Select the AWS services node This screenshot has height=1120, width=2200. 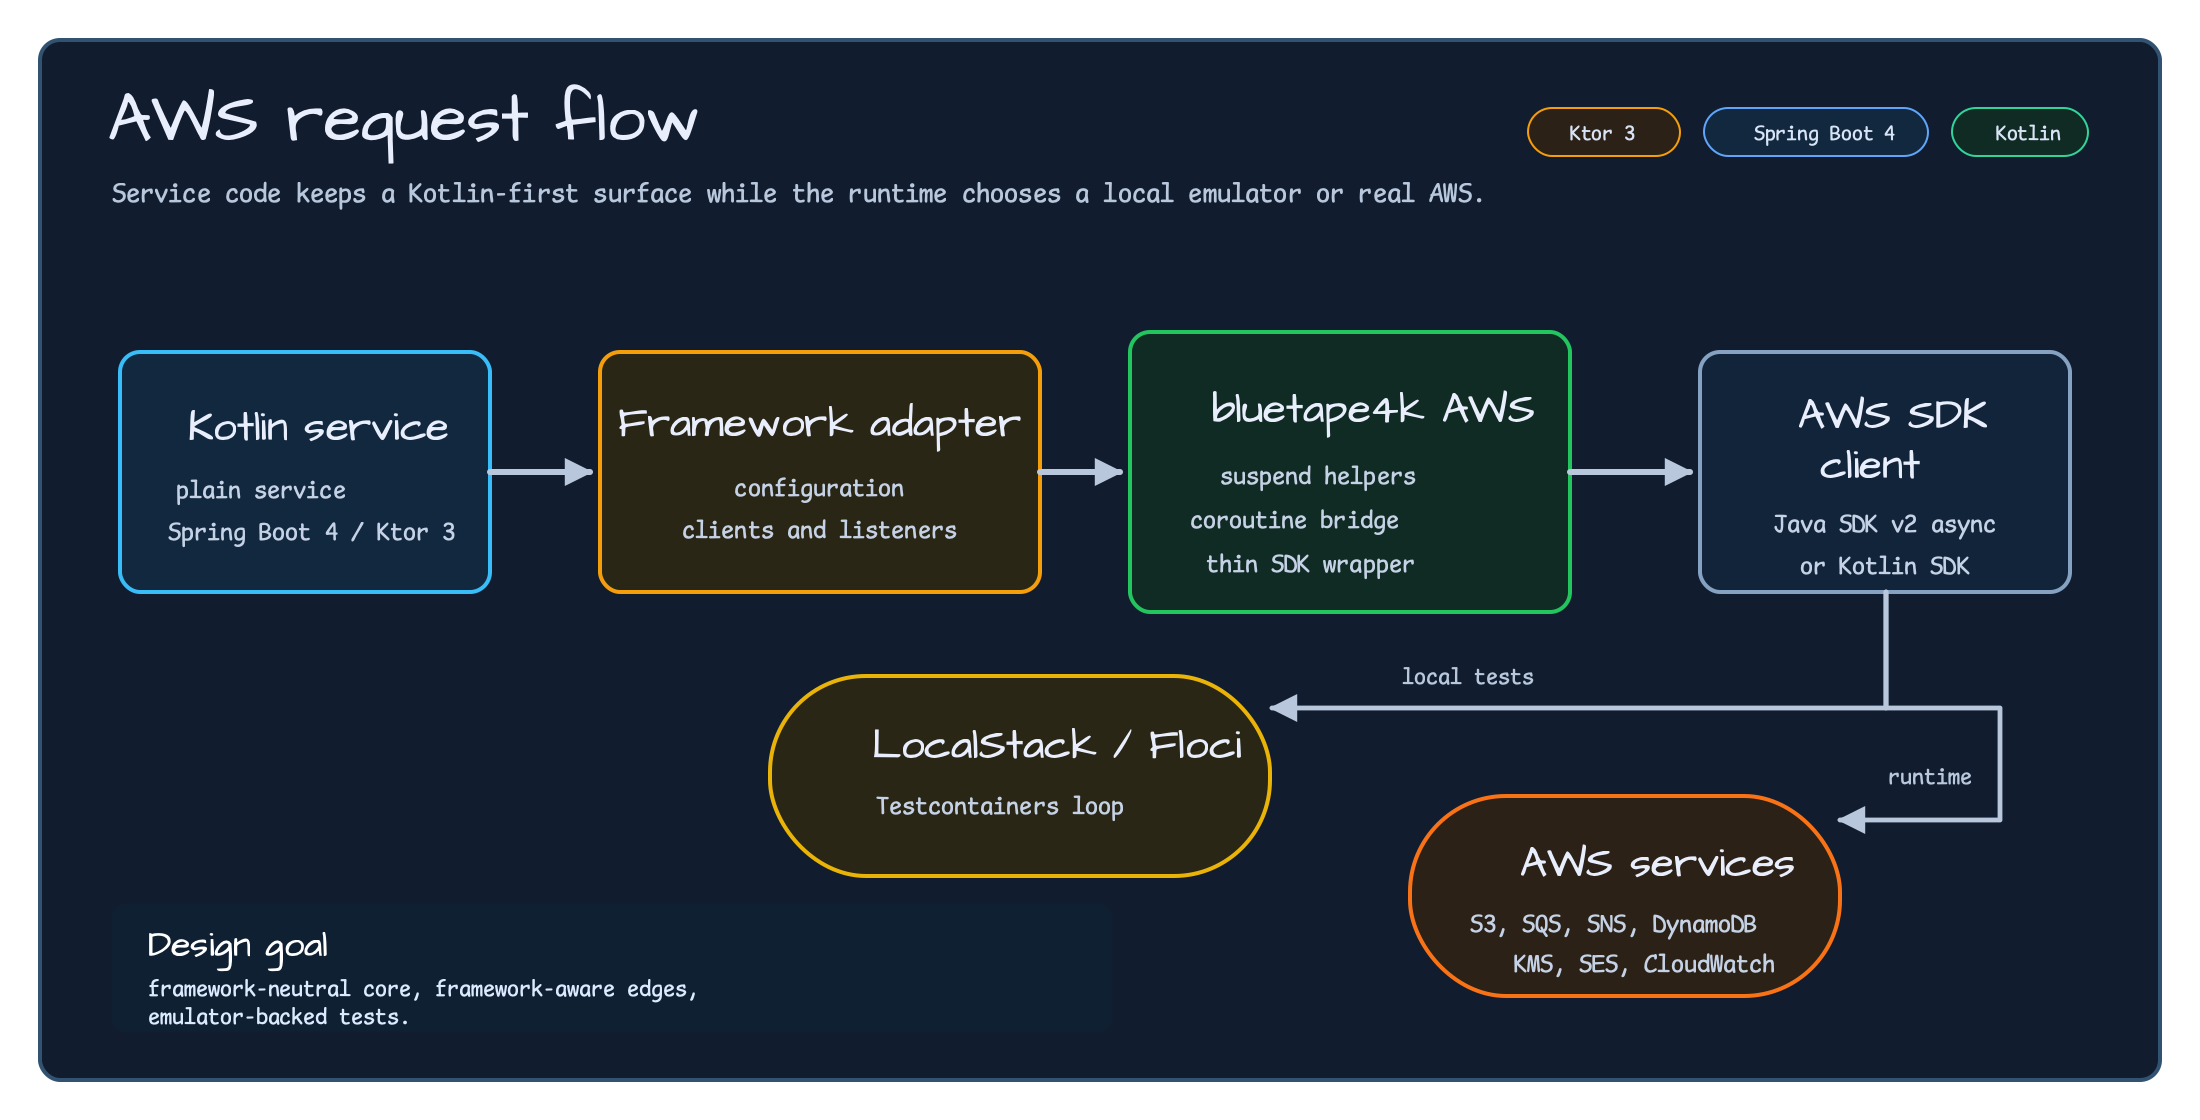pyautogui.click(x=1625, y=896)
